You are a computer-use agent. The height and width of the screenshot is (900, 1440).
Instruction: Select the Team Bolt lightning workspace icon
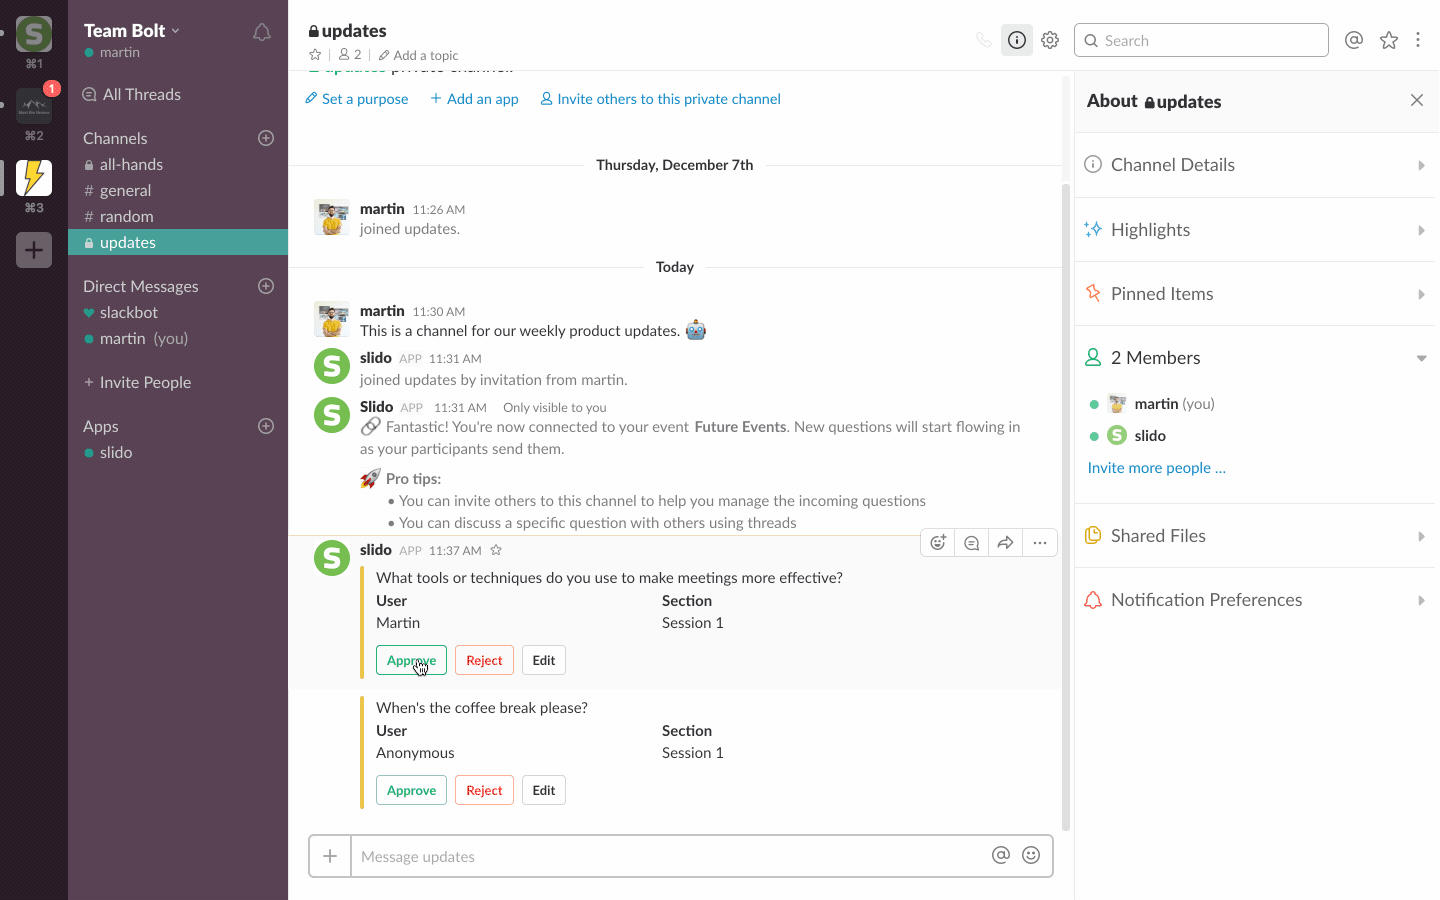coord(34,178)
